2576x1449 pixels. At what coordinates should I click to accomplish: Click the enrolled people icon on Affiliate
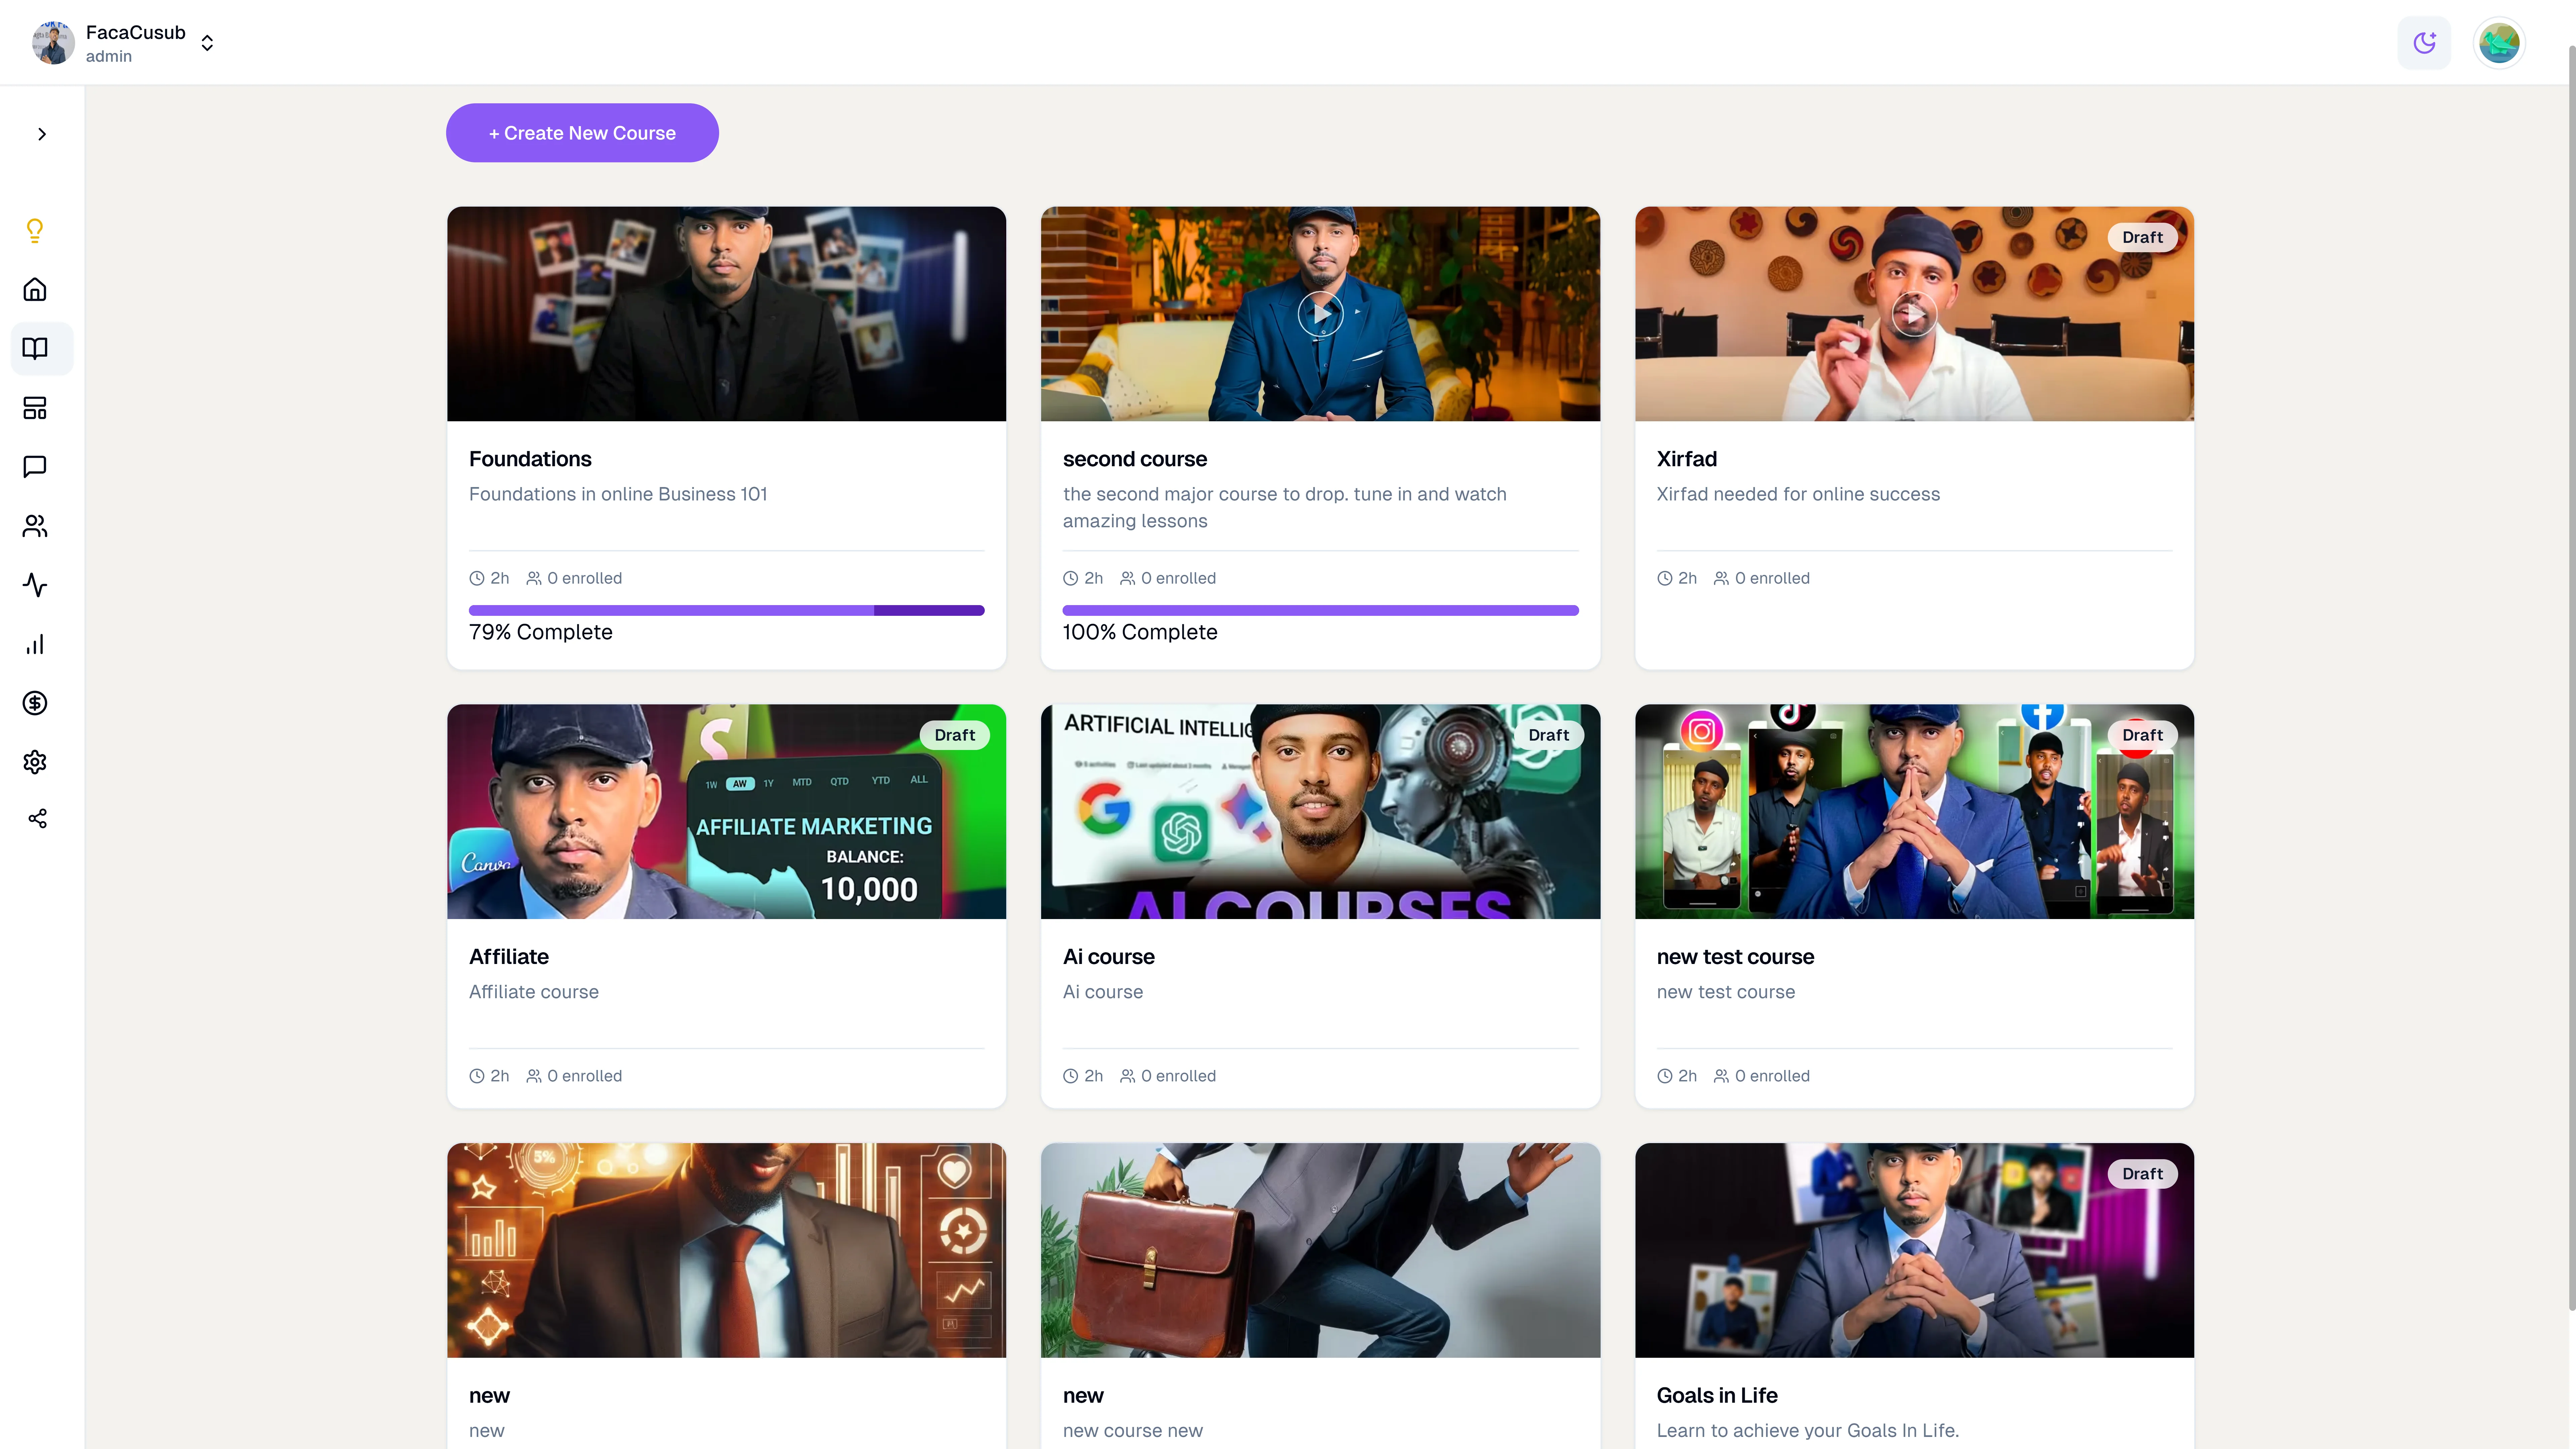[534, 1076]
